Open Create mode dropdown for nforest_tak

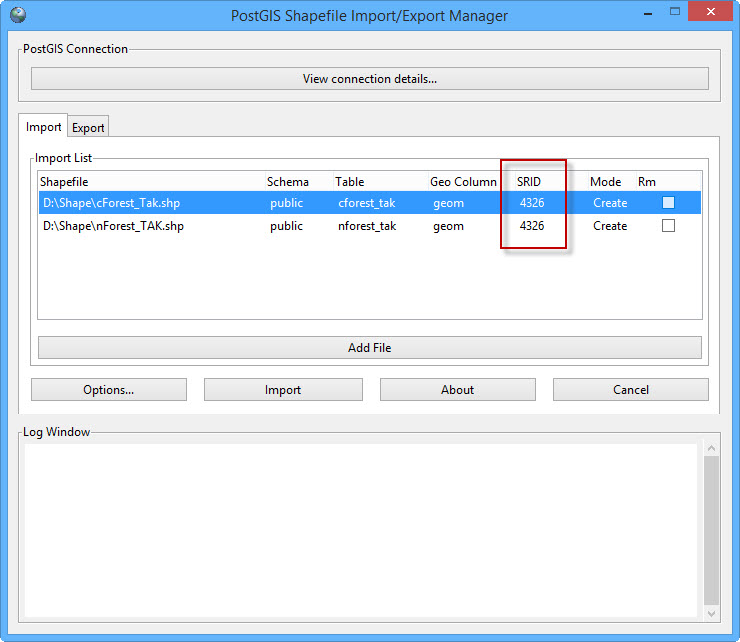pos(610,226)
